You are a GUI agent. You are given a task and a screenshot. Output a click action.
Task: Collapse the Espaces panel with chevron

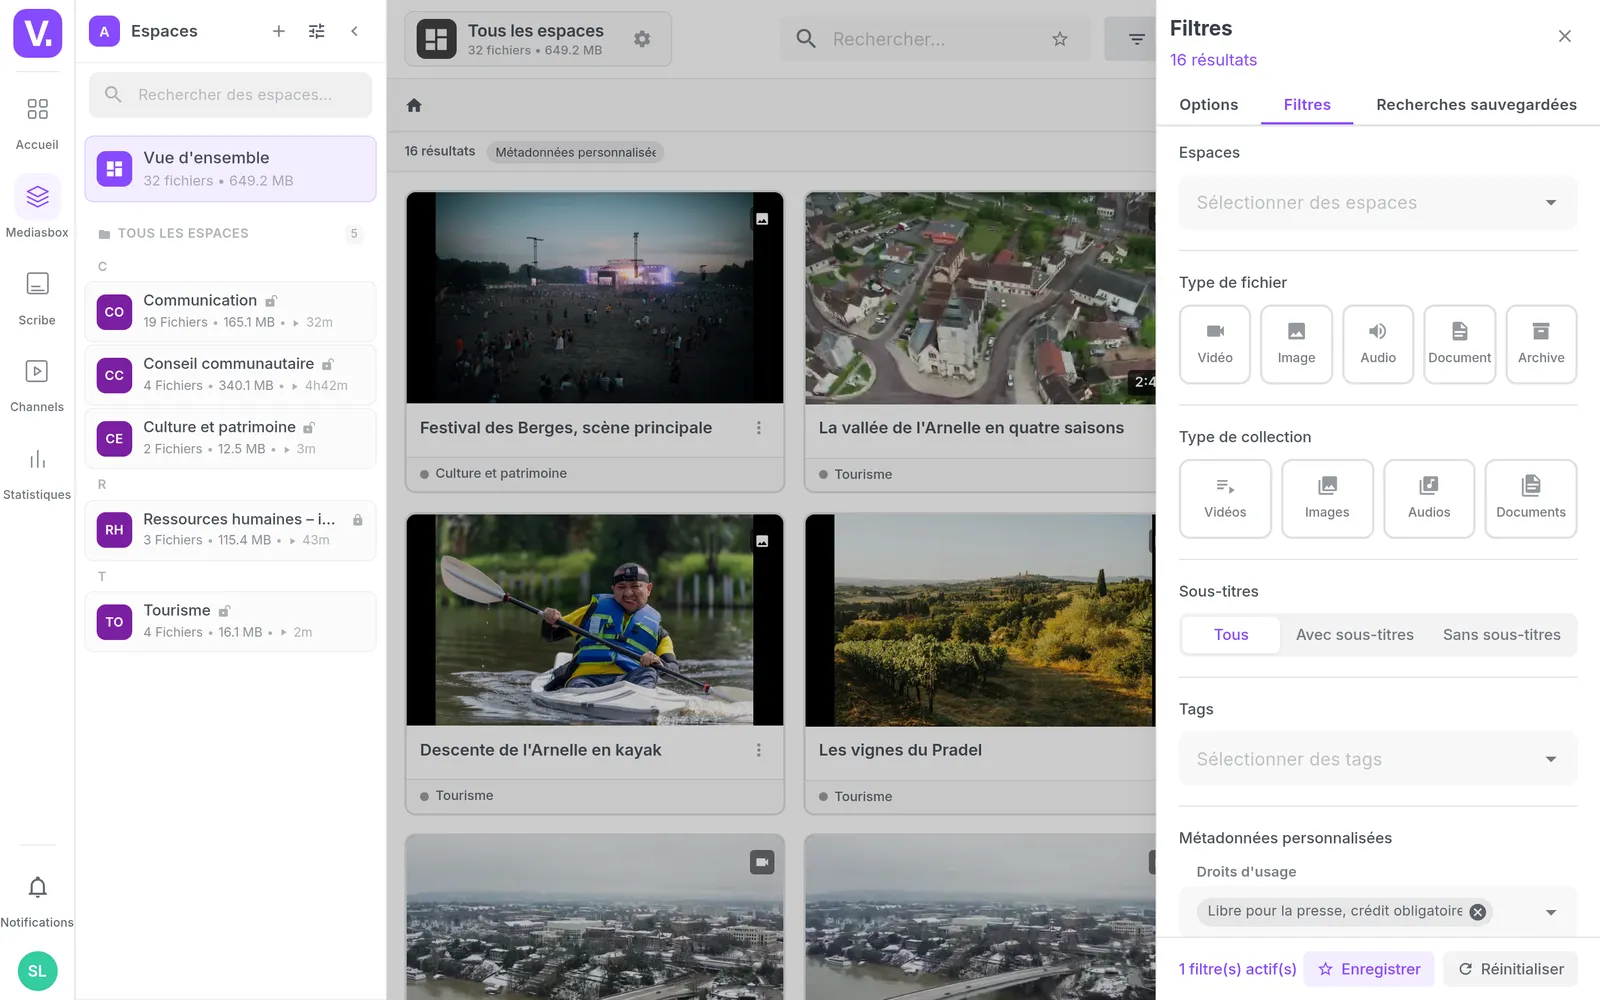pyautogui.click(x=354, y=31)
